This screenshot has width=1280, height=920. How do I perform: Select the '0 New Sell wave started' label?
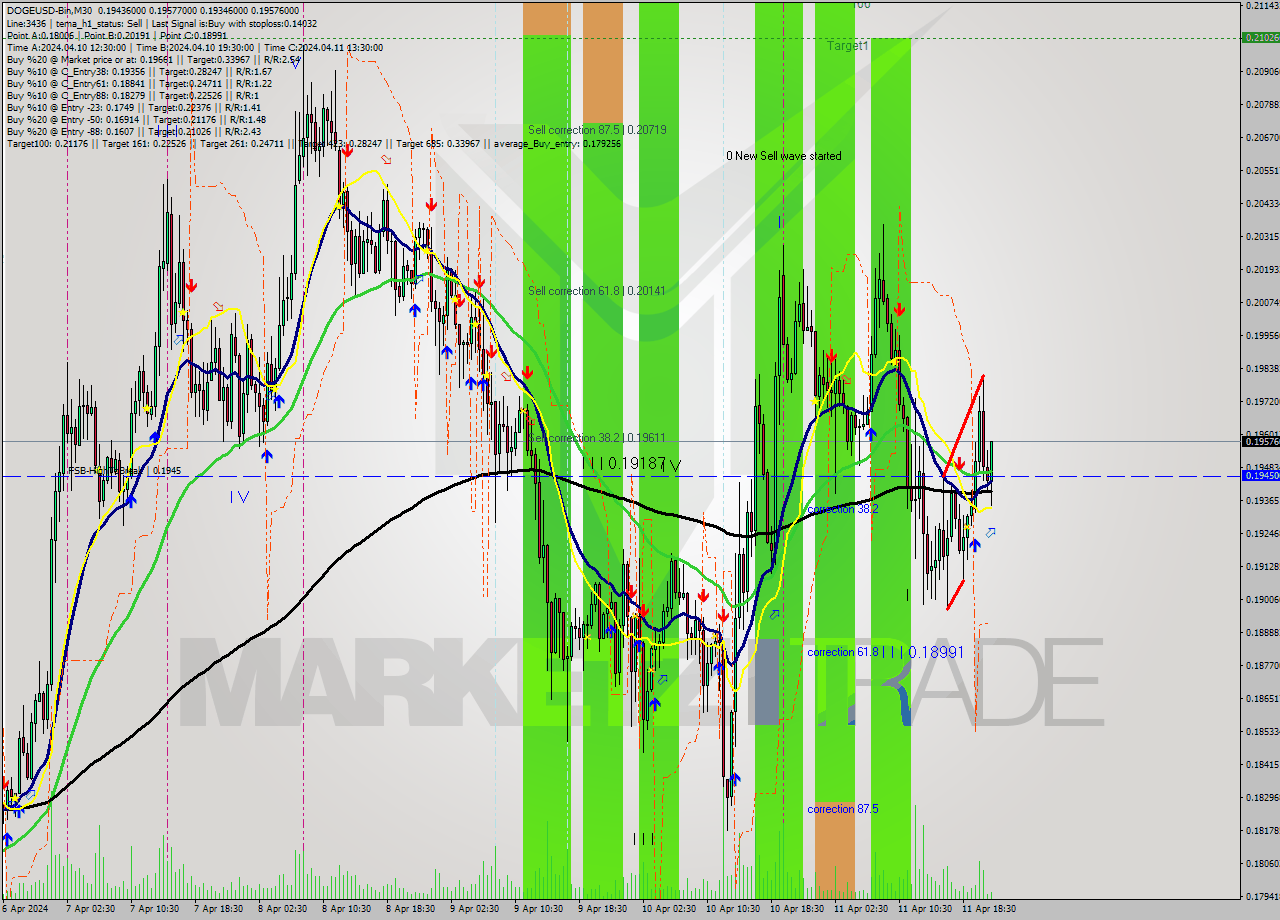(783, 156)
